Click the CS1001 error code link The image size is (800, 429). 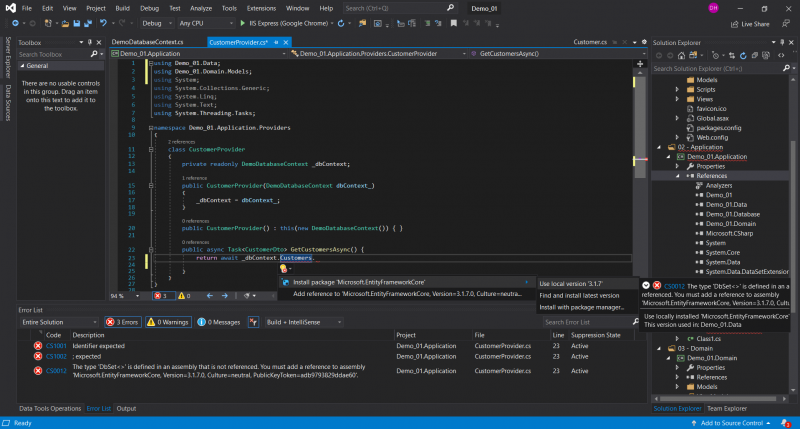click(x=55, y=346)
